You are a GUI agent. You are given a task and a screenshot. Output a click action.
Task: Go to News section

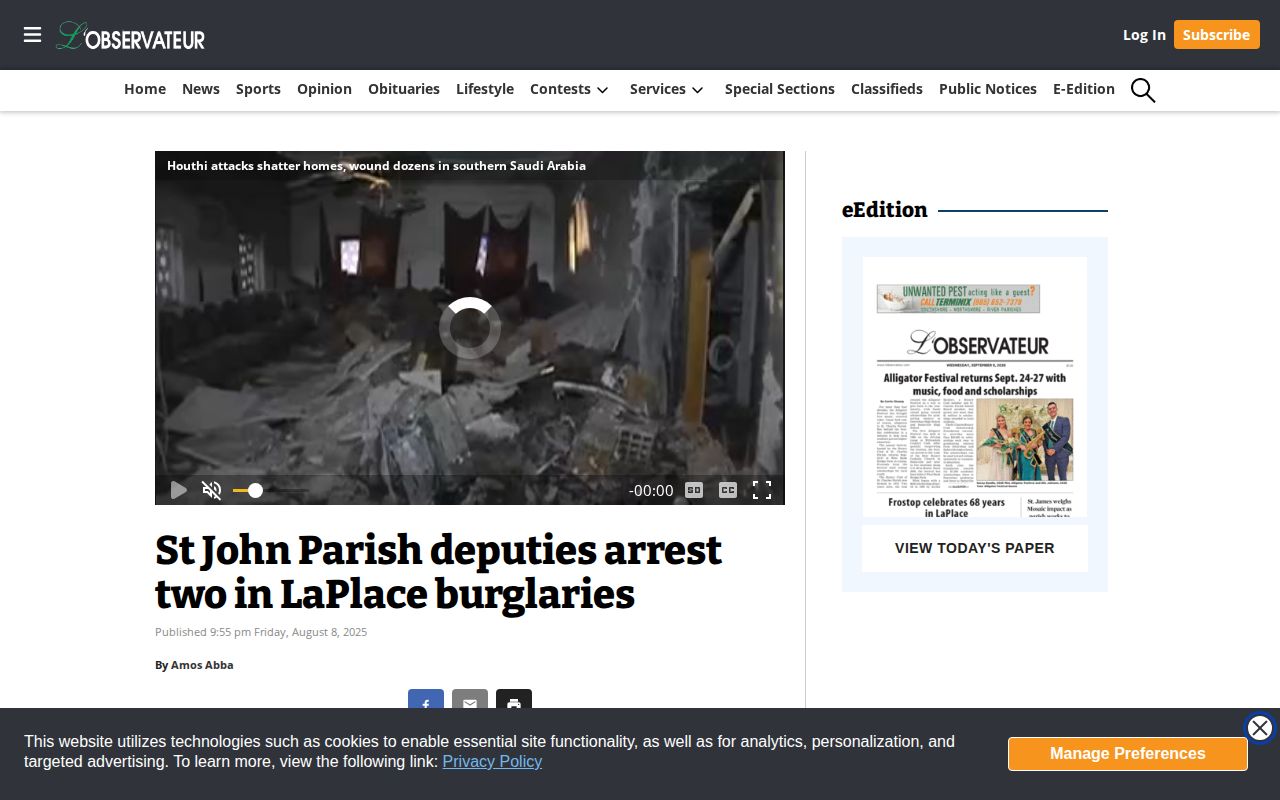201,89
